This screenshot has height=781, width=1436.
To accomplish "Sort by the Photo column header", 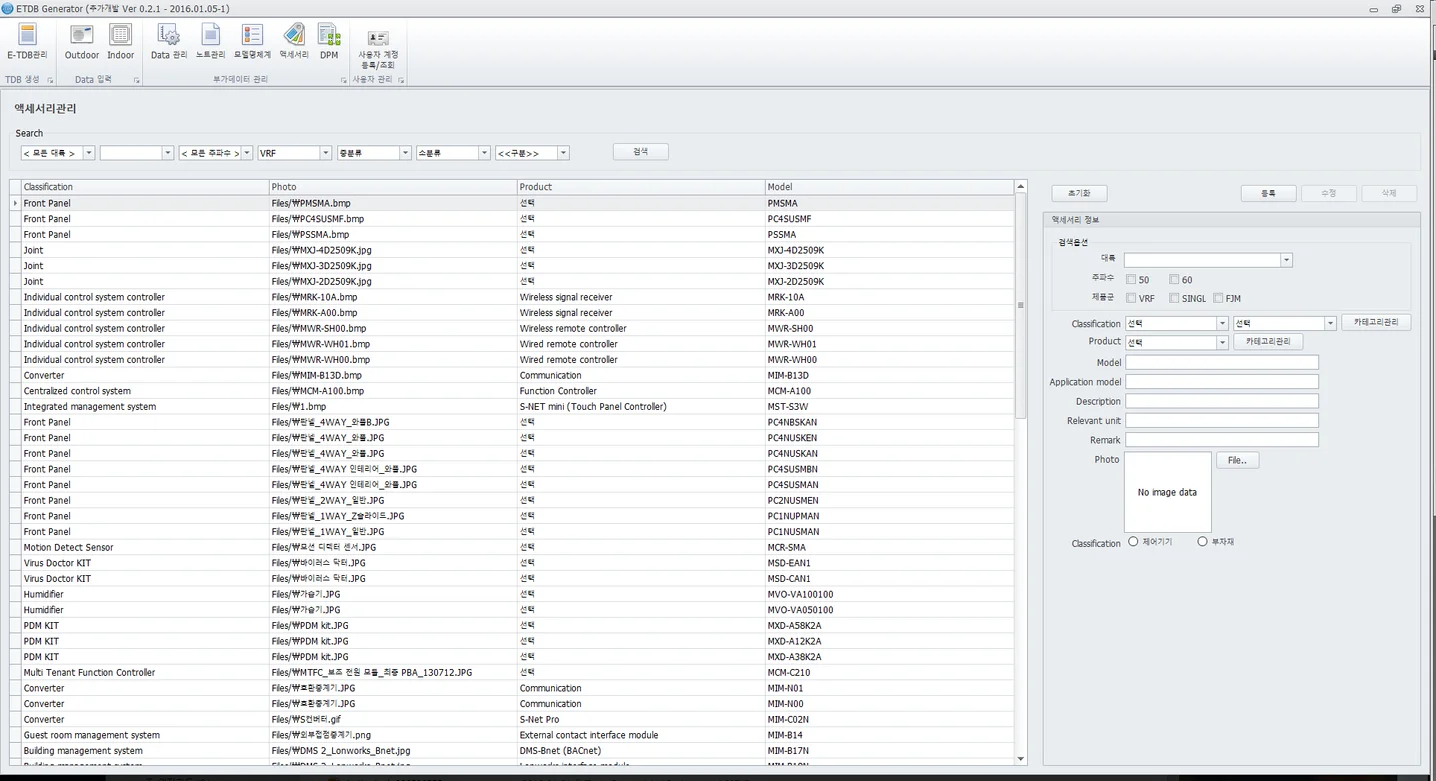I will (x=392, y=187).
